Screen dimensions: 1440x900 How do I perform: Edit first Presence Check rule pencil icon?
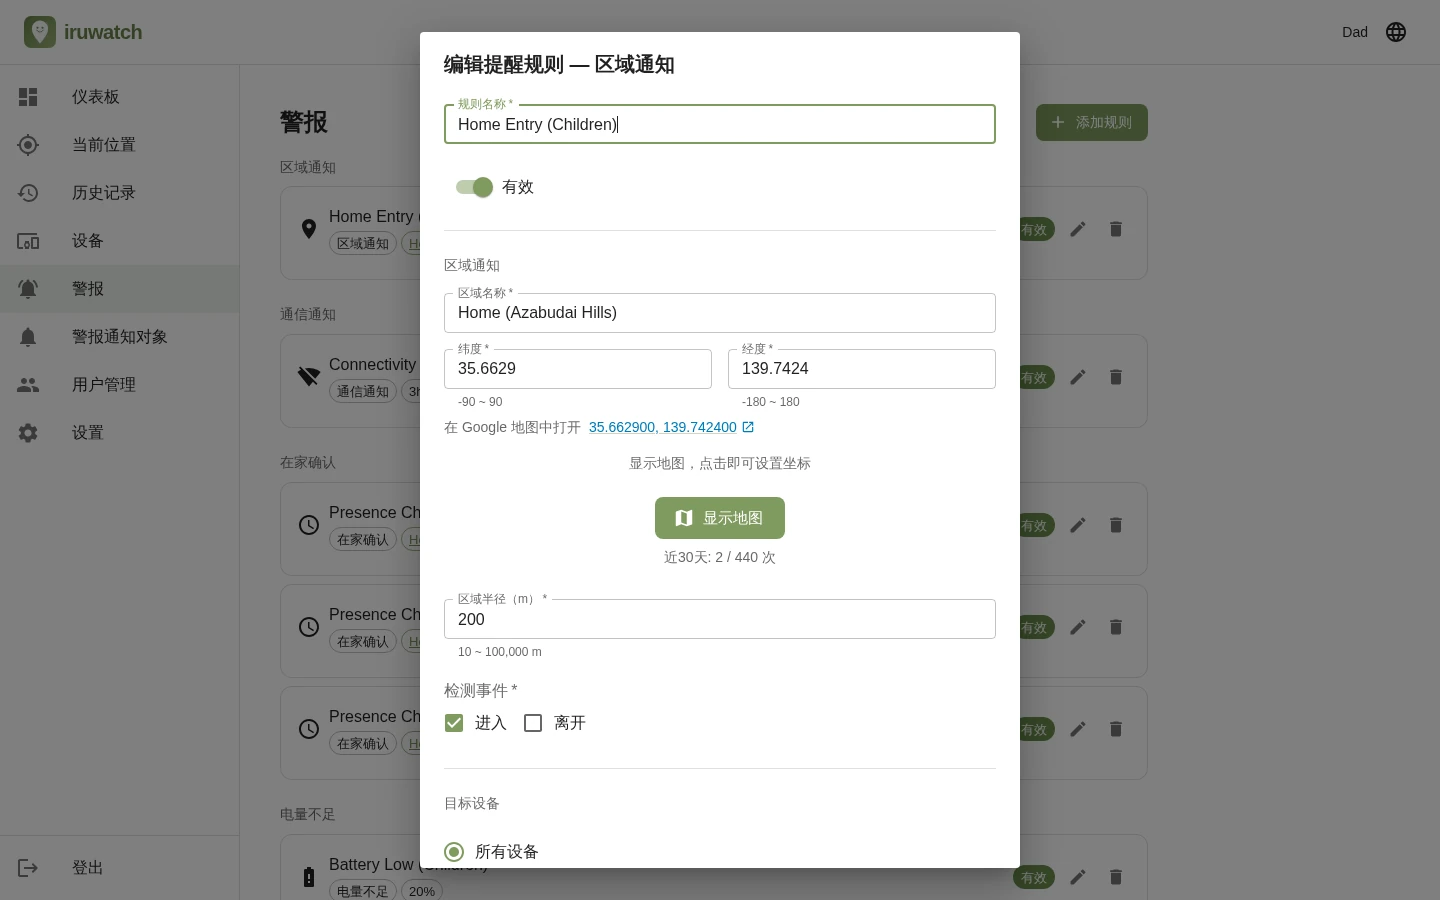[x=1078, y=525]
